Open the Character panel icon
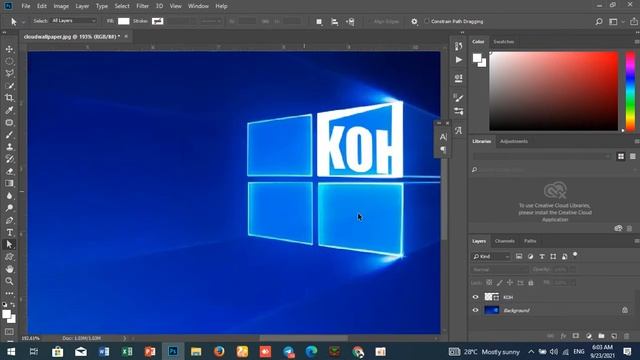The image size is (640, 360). (x=443, y=137)
